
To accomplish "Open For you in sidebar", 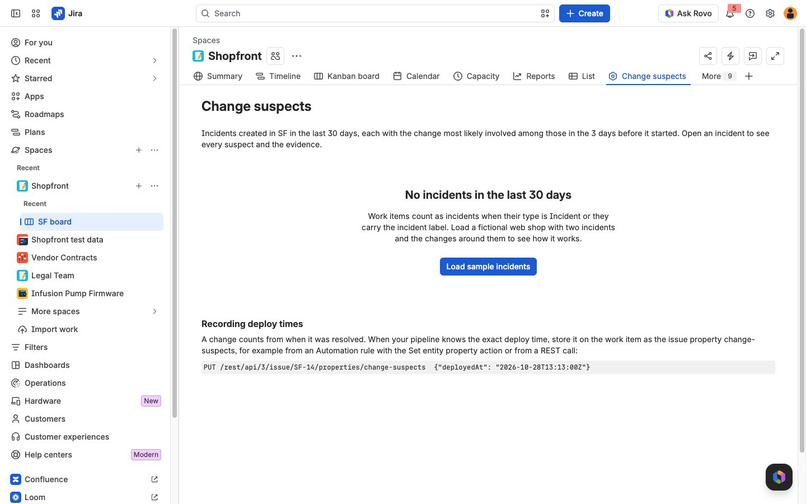I will coord(86,43).
